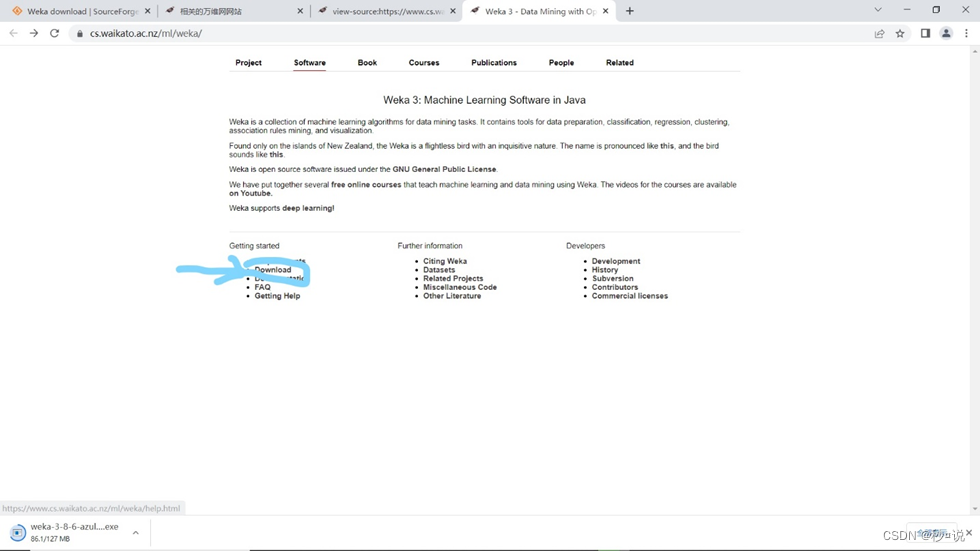Image resolution: width=980 pixels, height=551 pixels.
Task: Open the History link
Action: [604, 270]
